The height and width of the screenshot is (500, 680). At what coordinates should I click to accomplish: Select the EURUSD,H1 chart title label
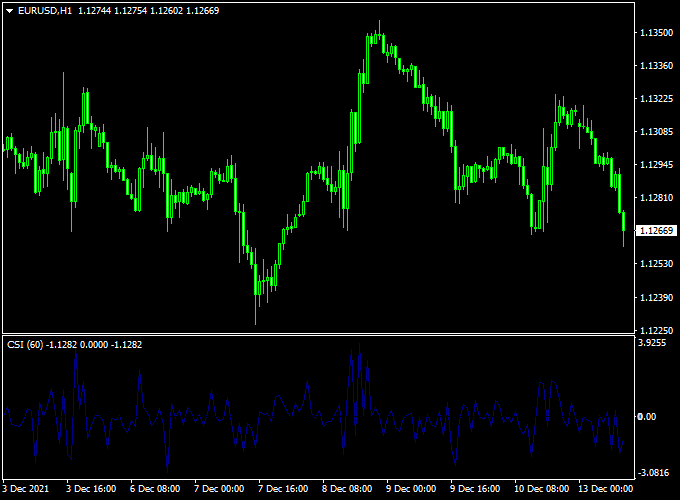45,11
